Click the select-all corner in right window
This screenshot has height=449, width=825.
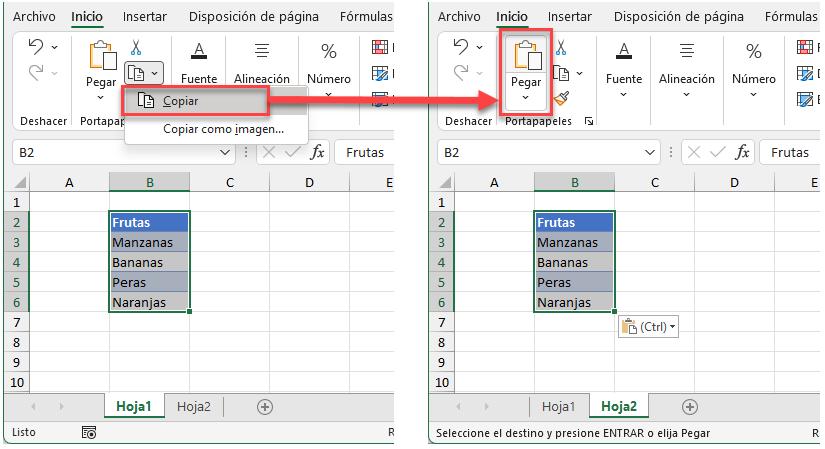point(445,183)
